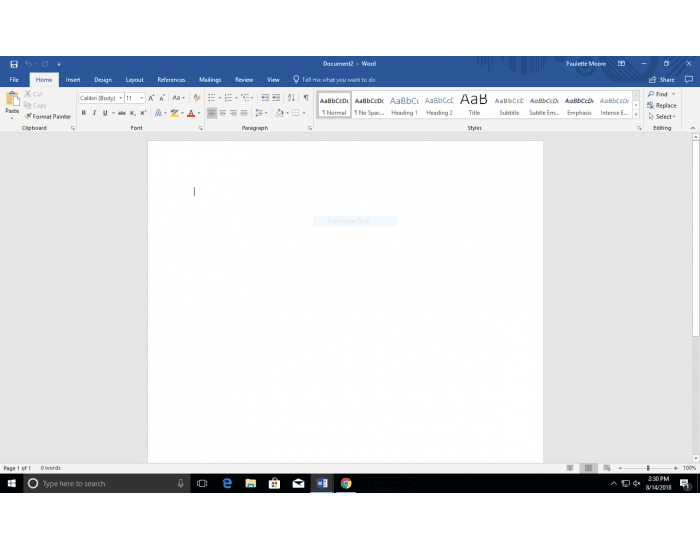Open the Mailings tab
This screenshot has width=700, height=550.
[x=210, y=80]
